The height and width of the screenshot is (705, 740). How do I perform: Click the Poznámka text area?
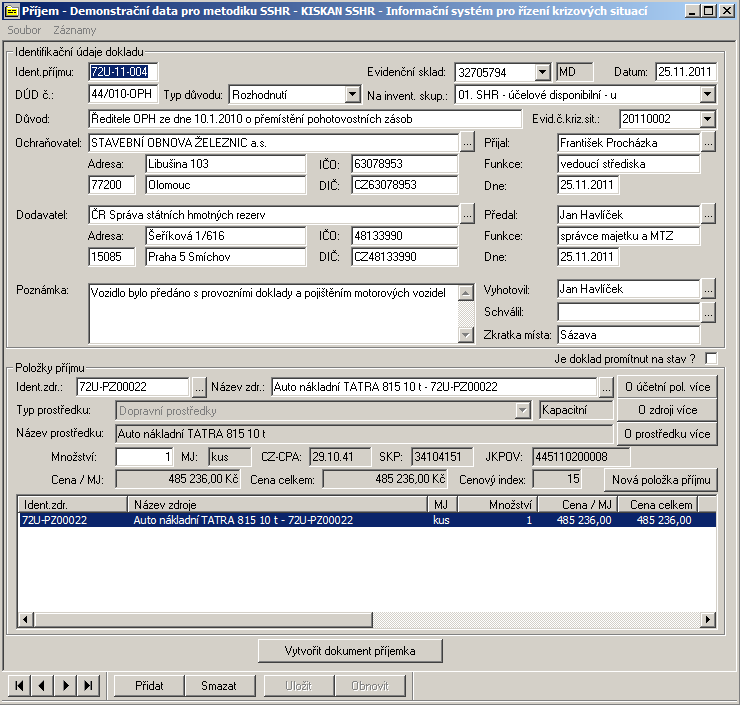tap(274, 313)
